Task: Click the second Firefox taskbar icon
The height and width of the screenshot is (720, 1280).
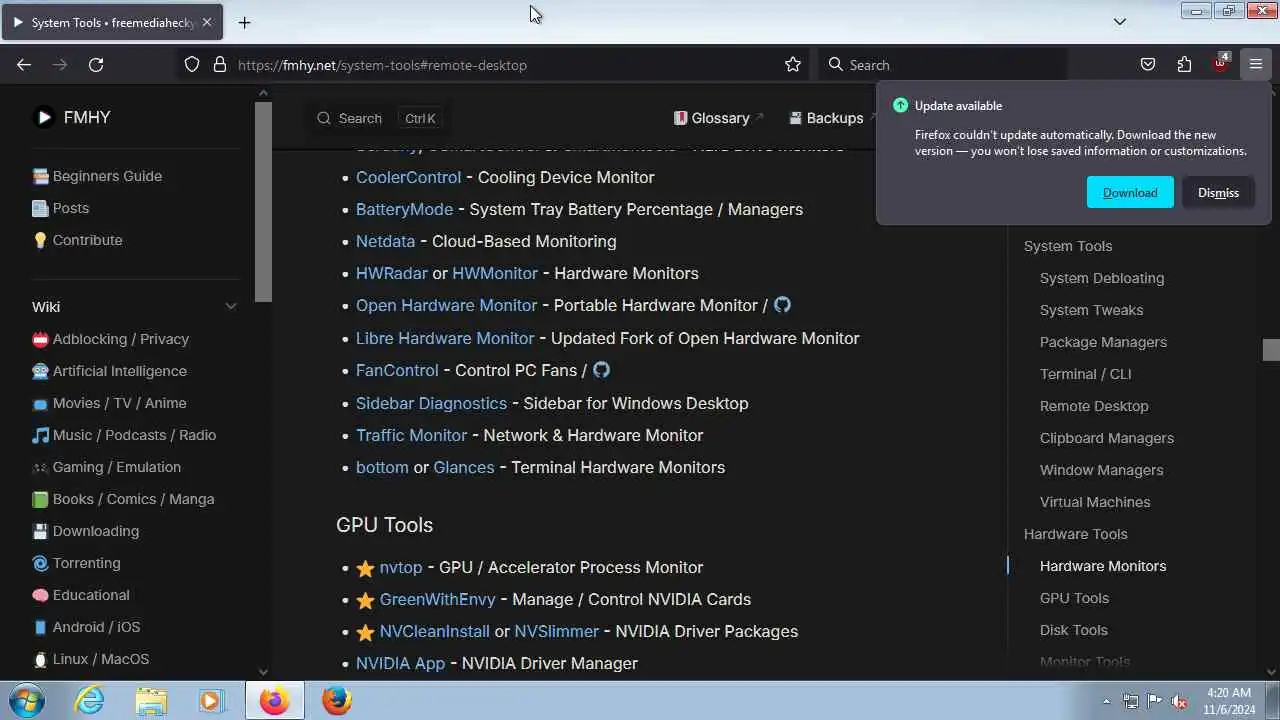Action: pos(337,701)
